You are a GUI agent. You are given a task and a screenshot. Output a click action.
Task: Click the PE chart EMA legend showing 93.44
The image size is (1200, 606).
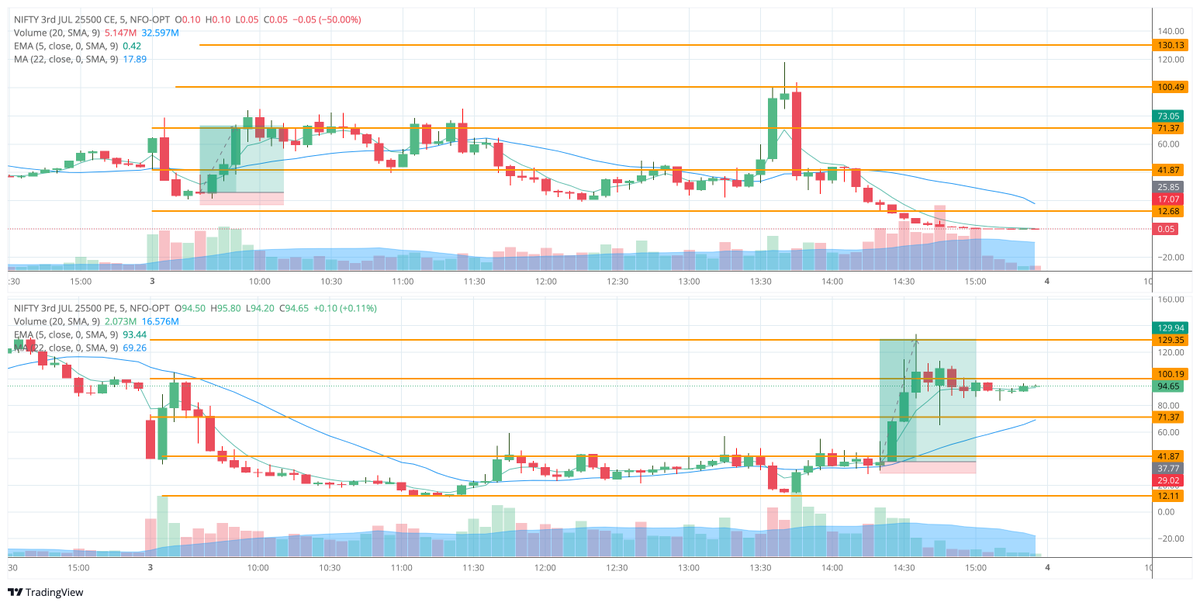coord(80,334)
